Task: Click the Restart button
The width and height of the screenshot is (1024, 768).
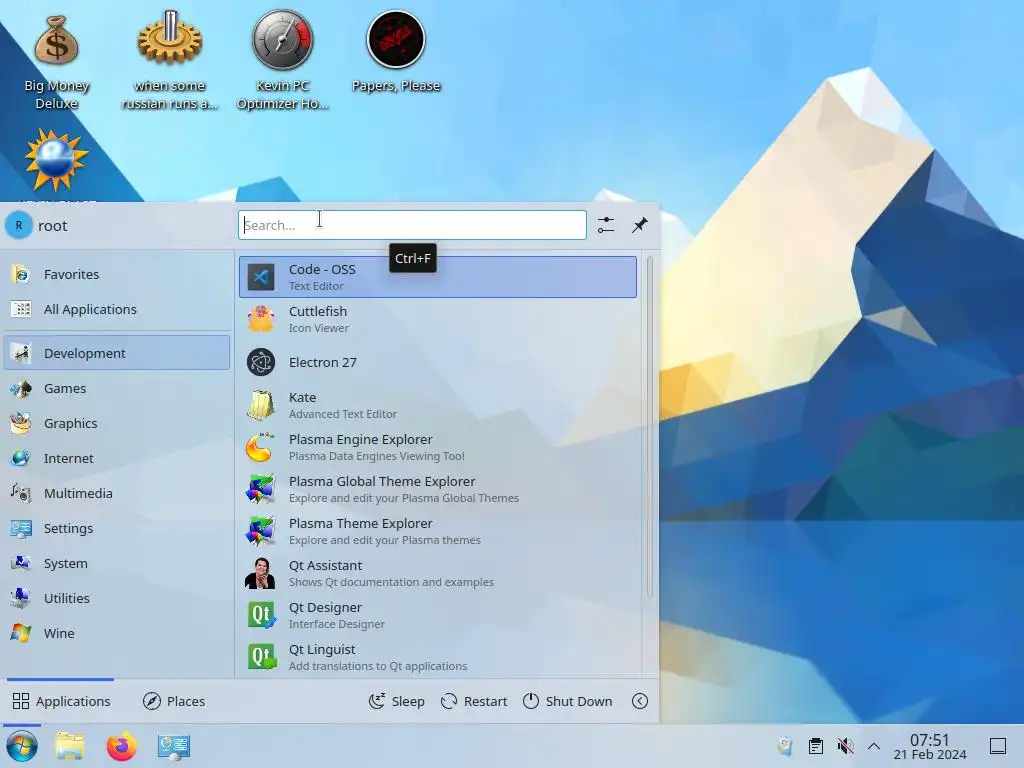Action: point(474,701)
